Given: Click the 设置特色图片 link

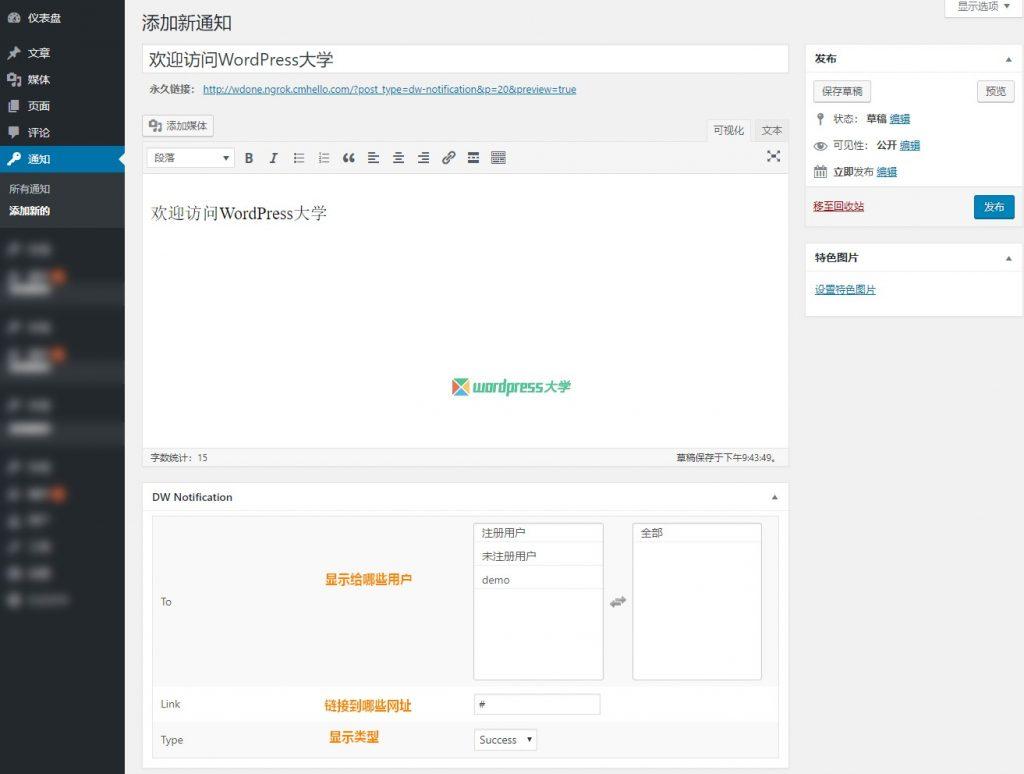Looking at the screenshot, I should 845,289.
